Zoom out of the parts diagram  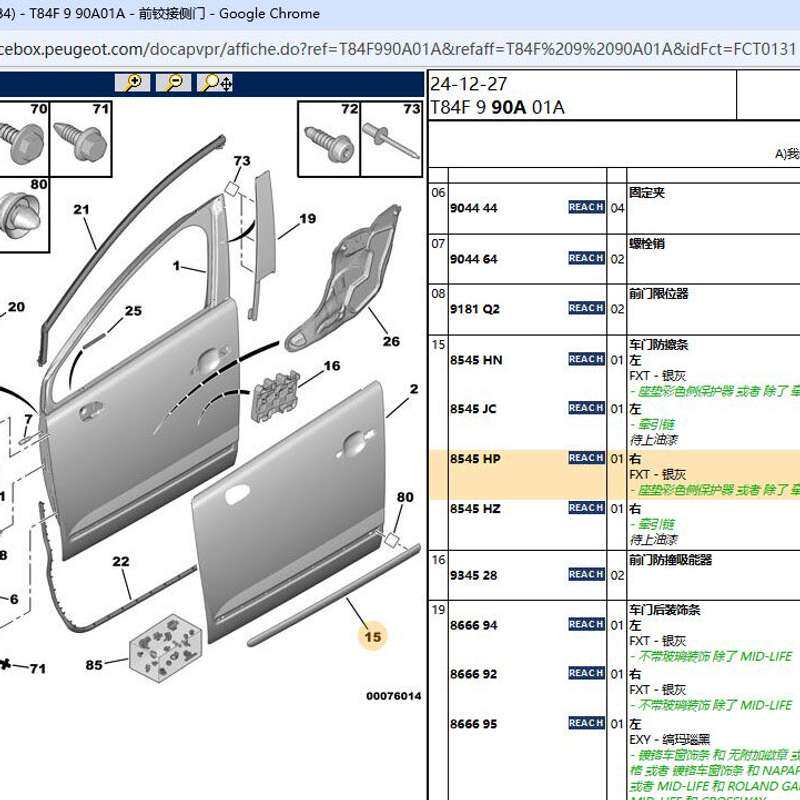[x=173, y=83]
